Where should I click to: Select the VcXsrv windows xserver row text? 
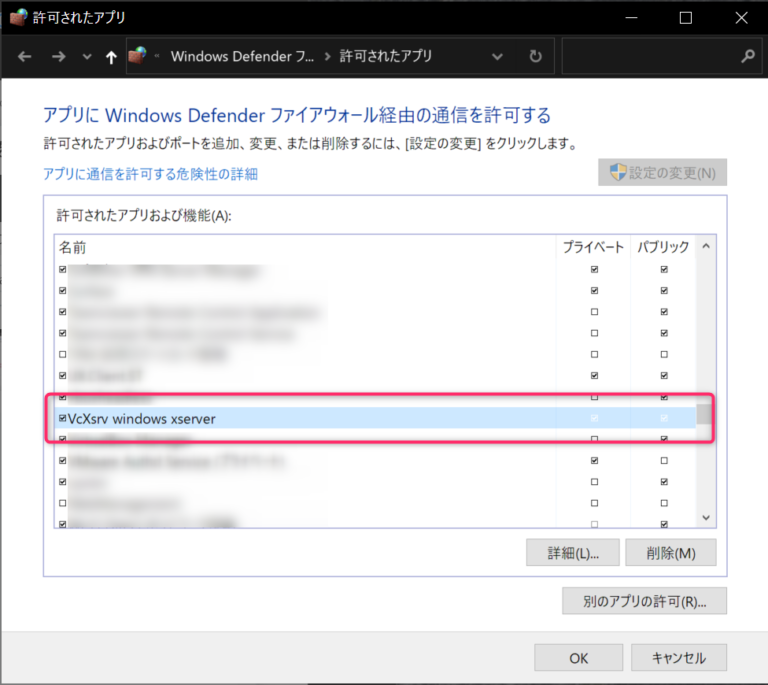(x=142, y=419)
